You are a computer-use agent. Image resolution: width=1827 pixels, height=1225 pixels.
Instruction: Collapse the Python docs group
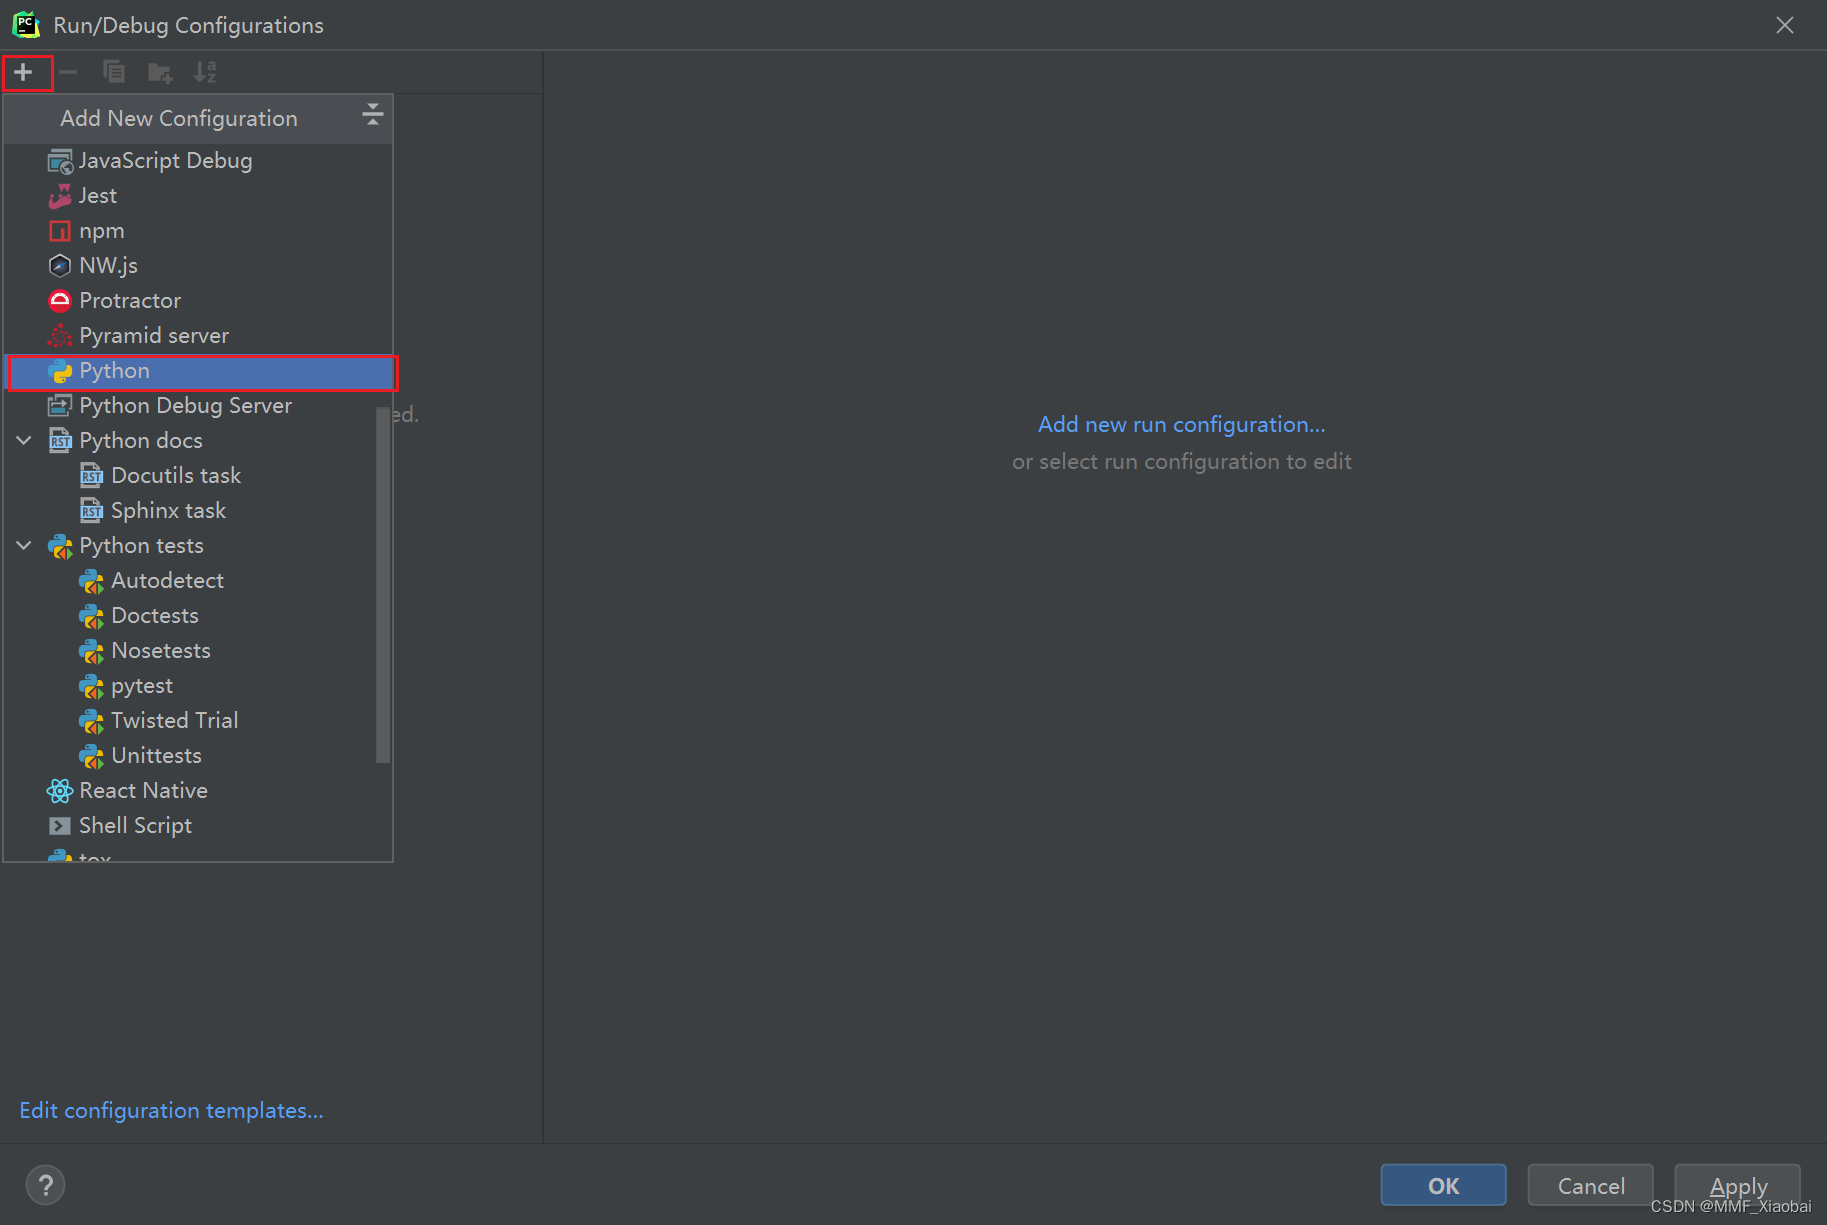pyautogui.click(x=24, y=441)
